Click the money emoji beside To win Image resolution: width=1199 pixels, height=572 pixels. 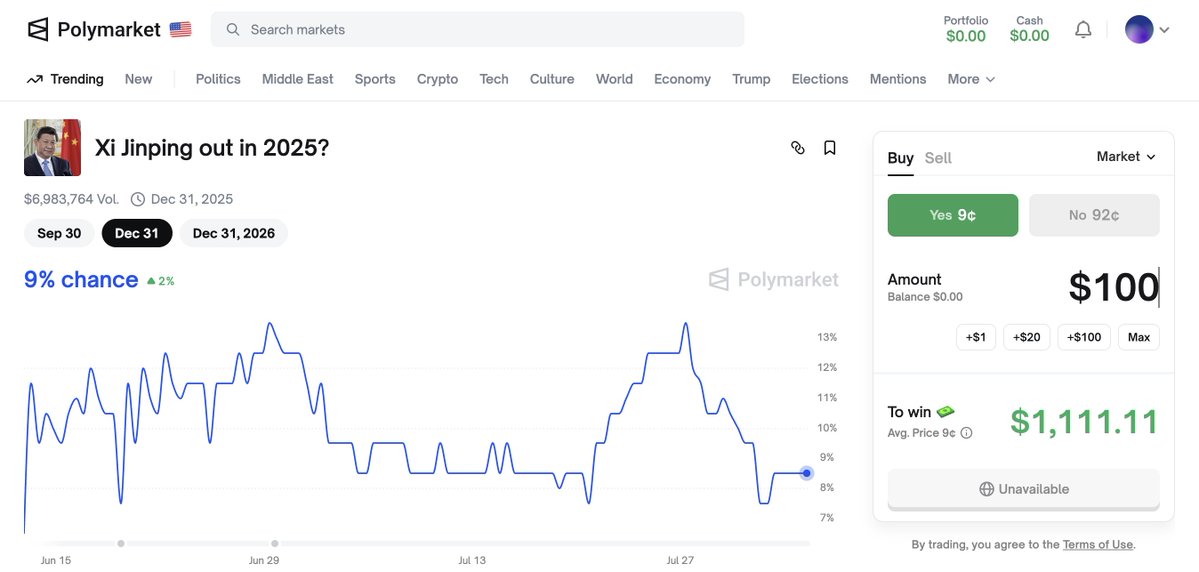click(x=946, y=411)
